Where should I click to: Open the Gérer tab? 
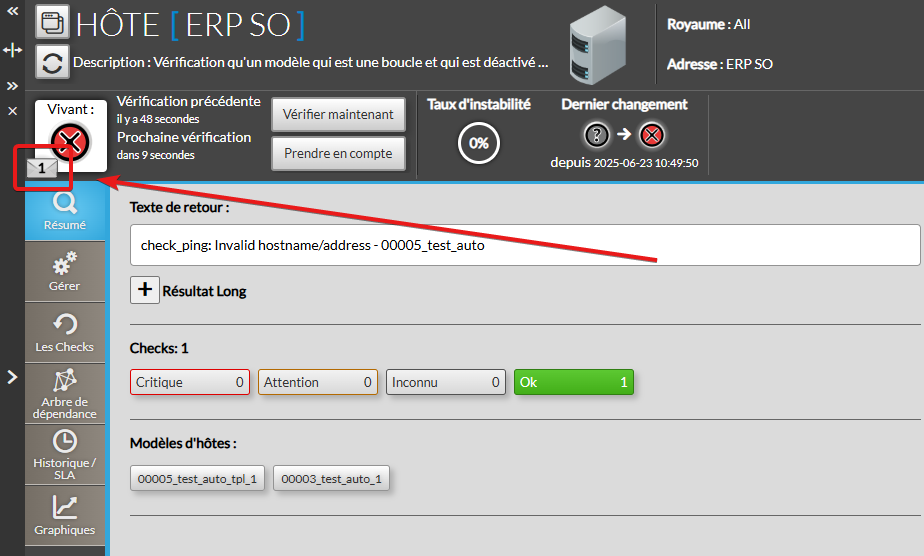(x=65, y=272)
